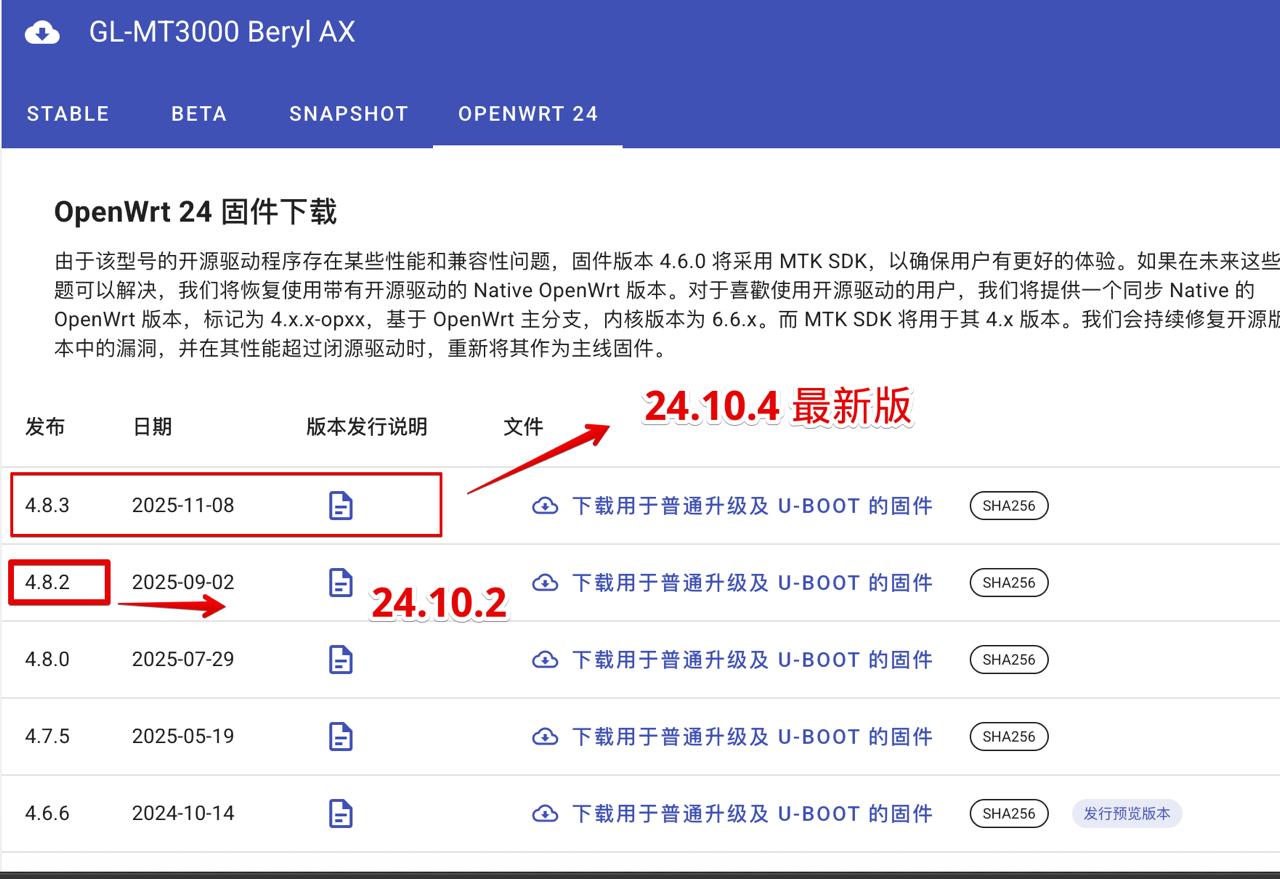Switch to the STABLE tab
Viewport: 1280px width, 879px height.
tap(68, 114)
